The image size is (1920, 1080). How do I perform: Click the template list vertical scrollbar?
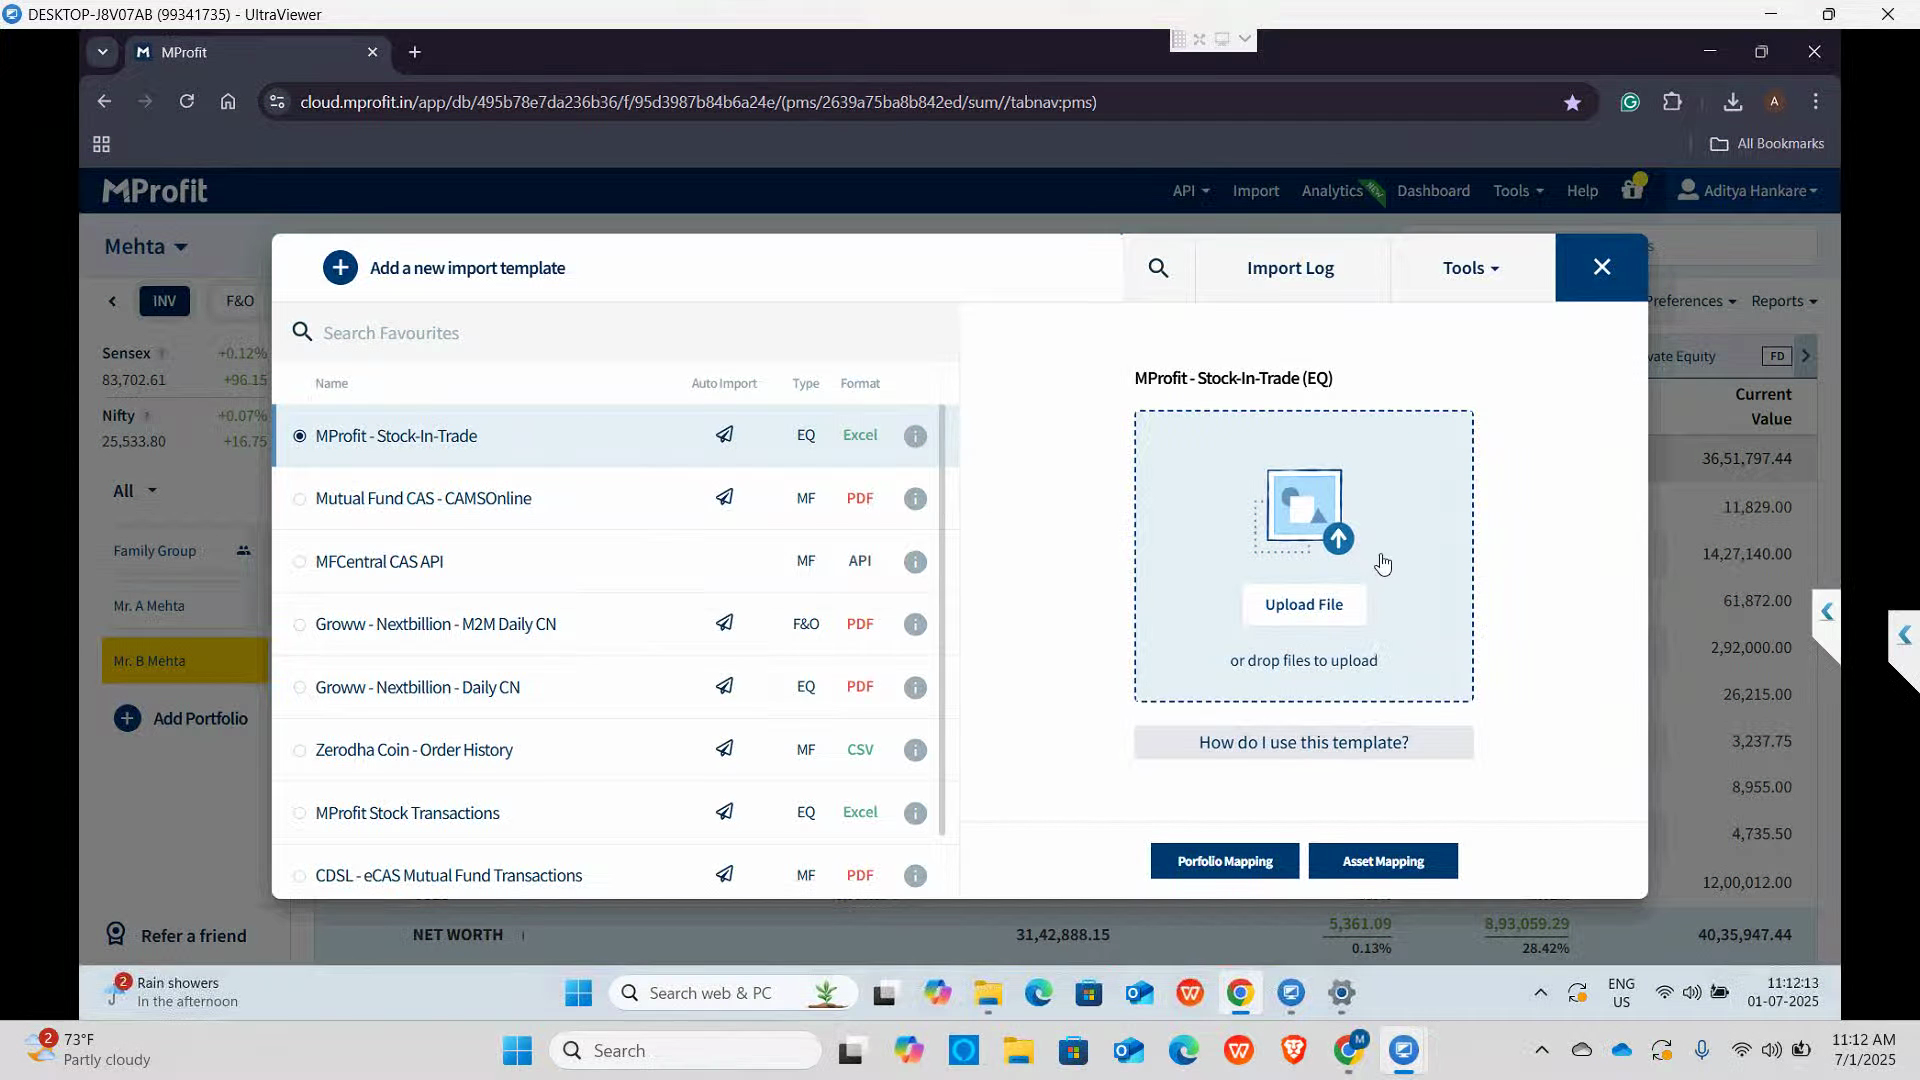(942, 620)
